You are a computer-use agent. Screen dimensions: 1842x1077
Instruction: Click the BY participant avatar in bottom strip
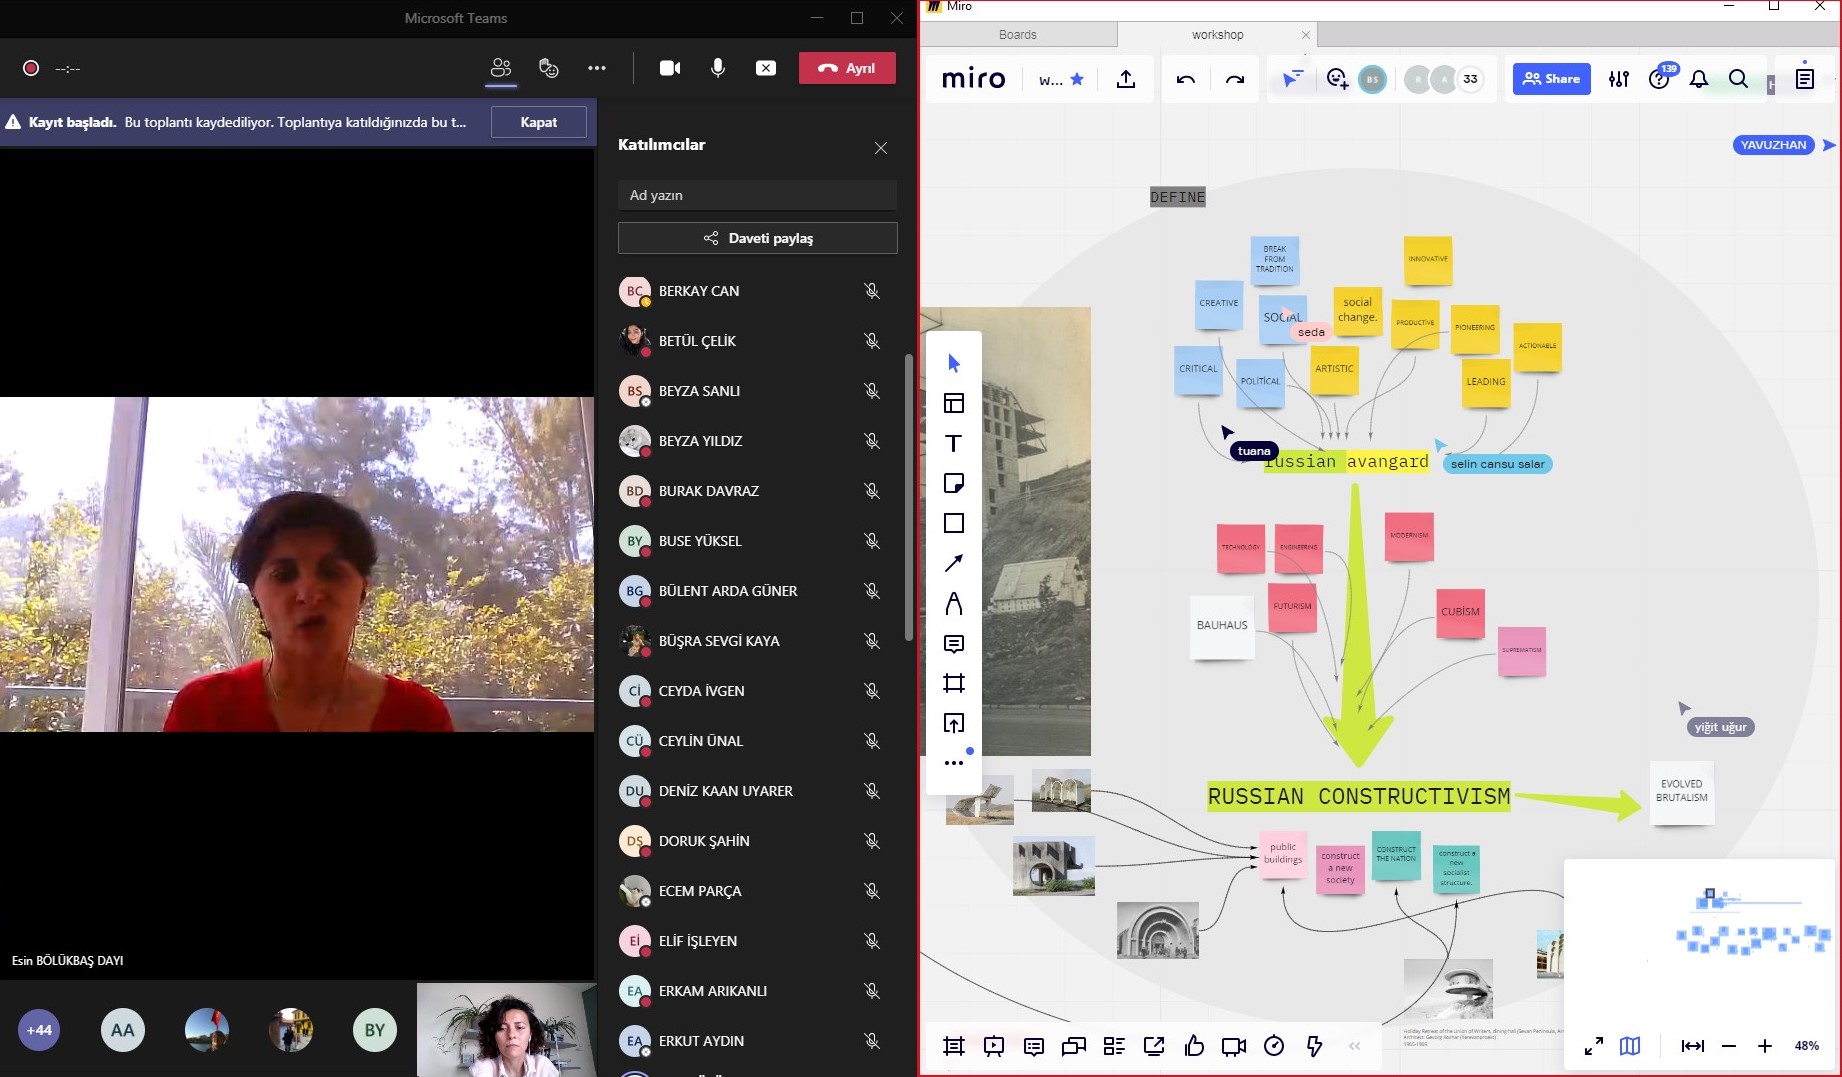tap(375, 1030)
